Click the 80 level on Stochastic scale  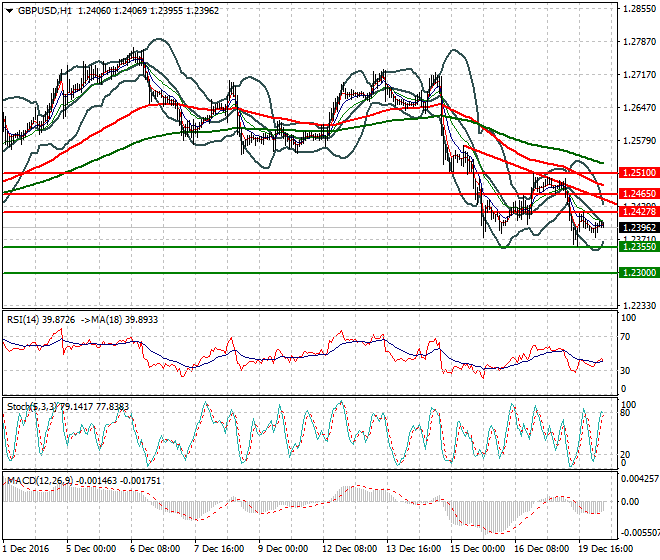[x=628, y=411]
